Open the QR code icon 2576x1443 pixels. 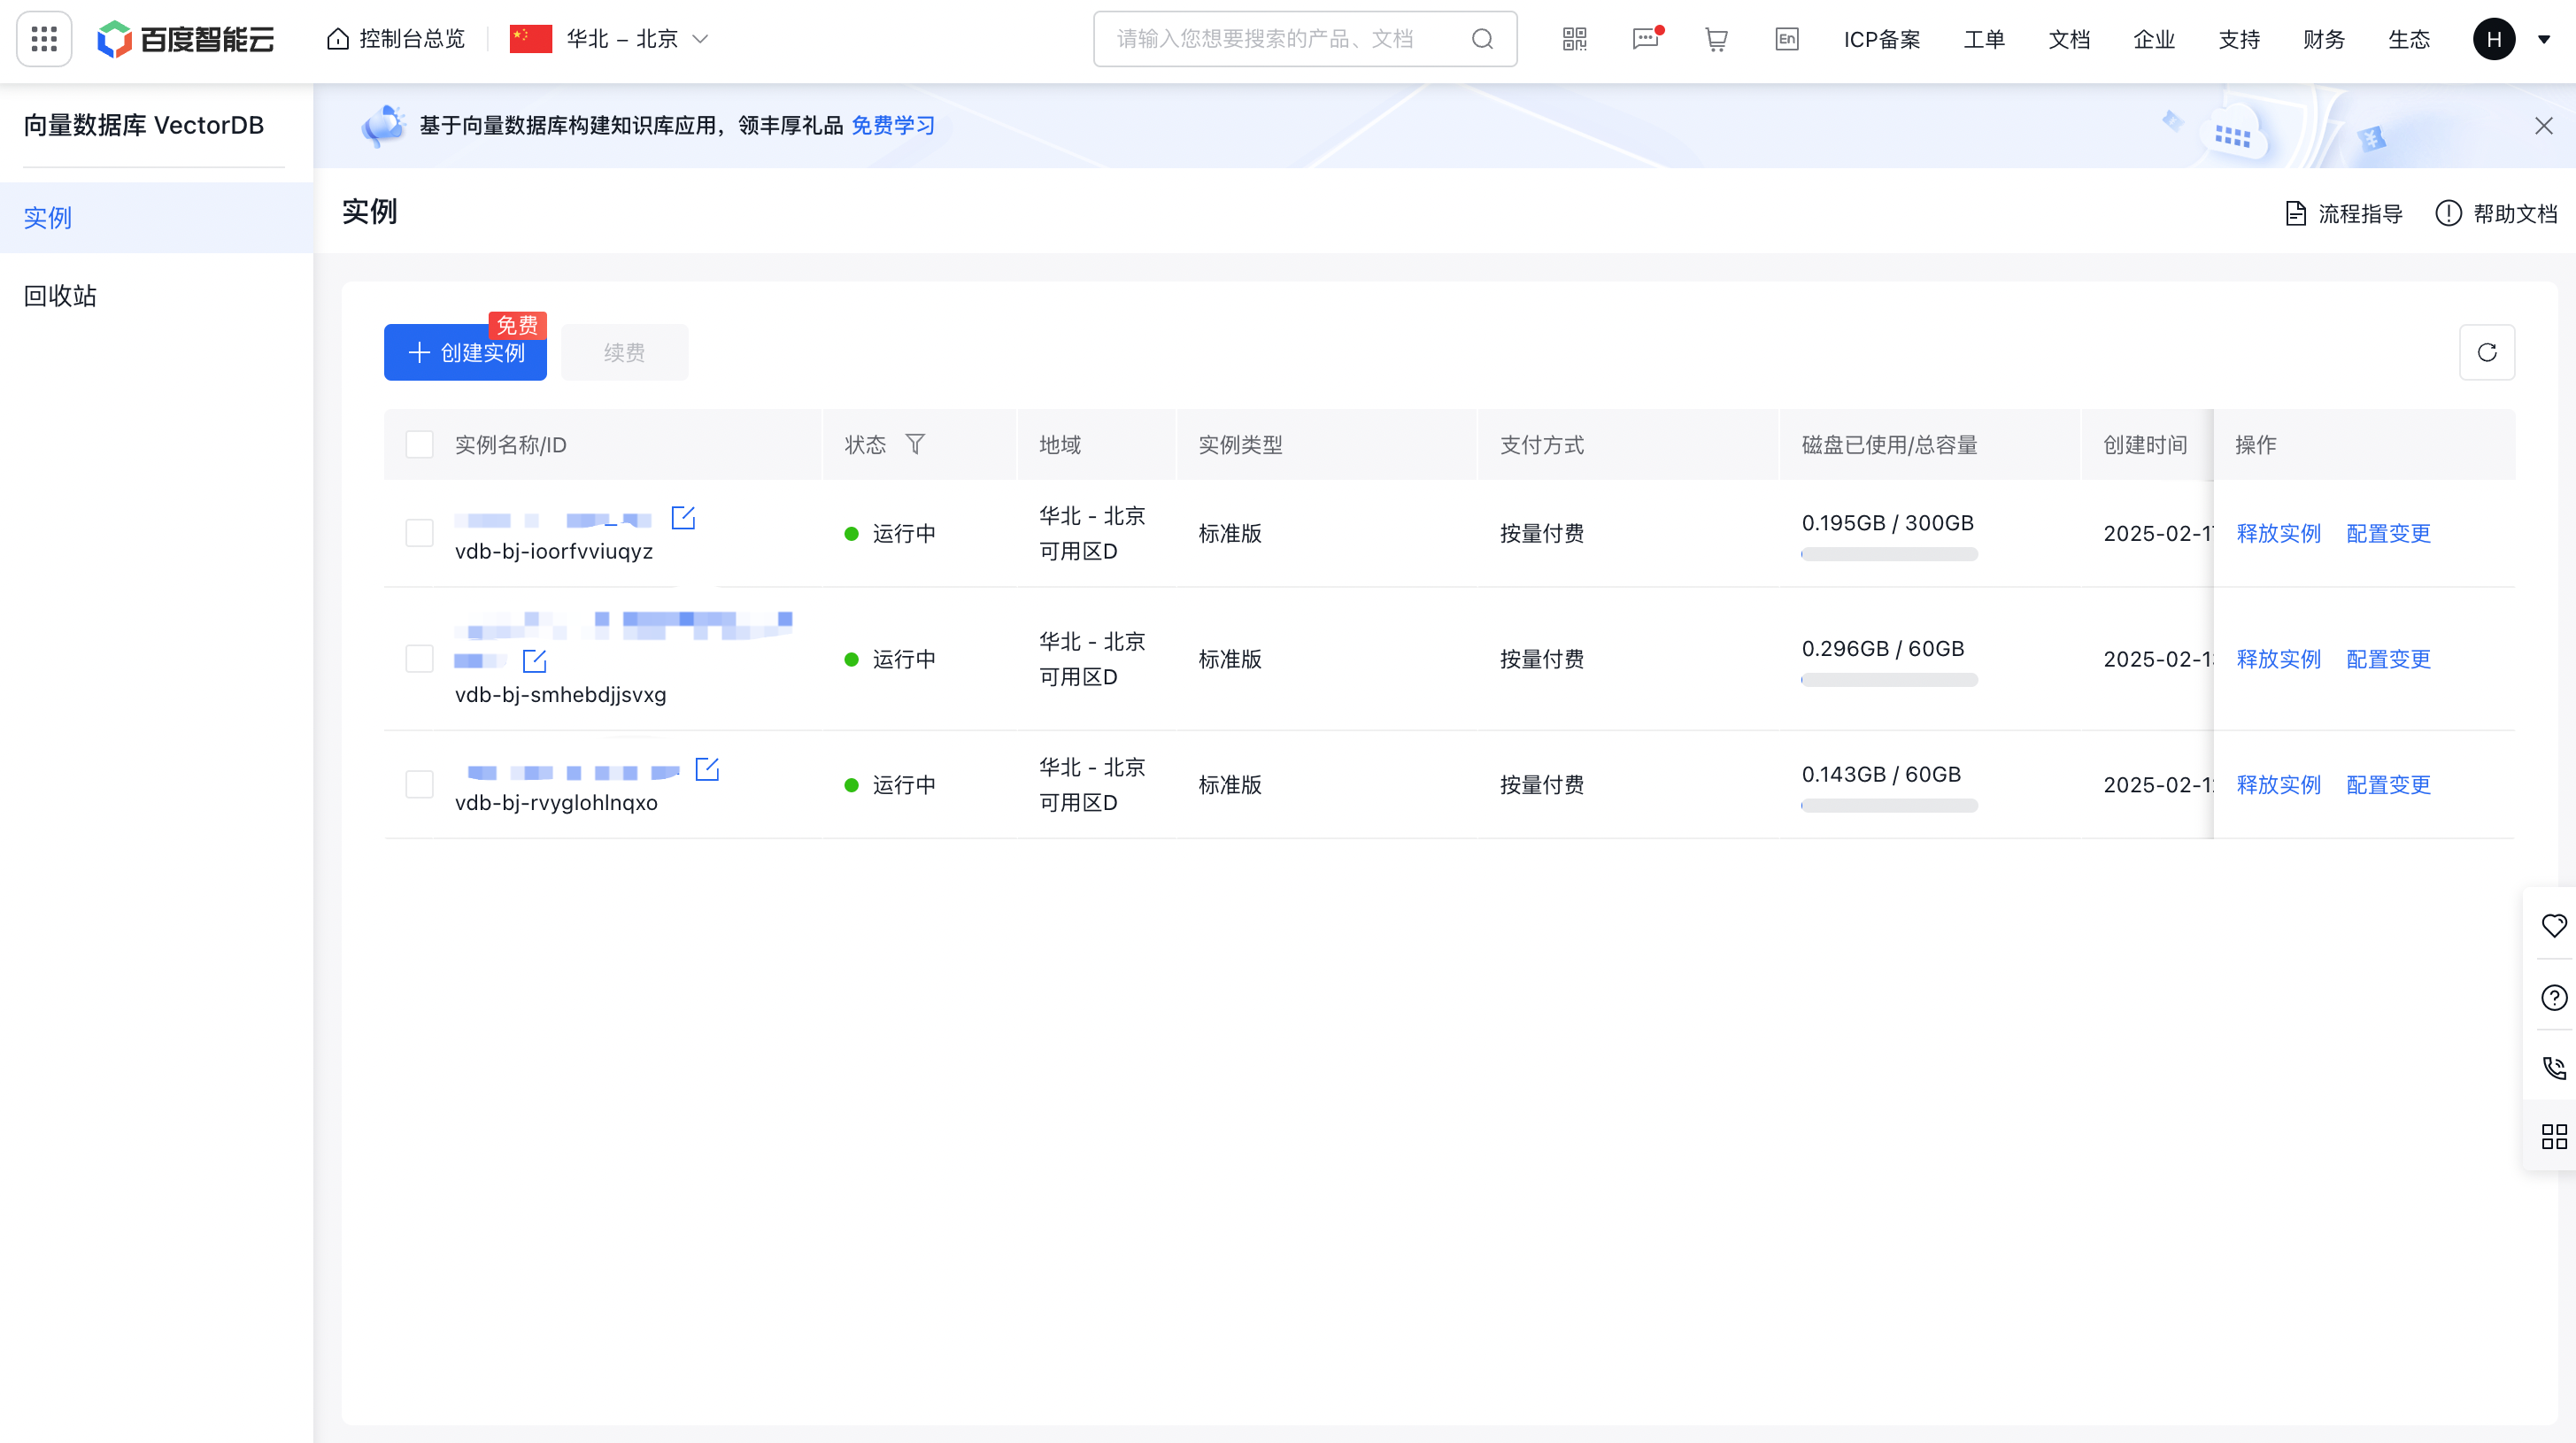pos(1574,39)
